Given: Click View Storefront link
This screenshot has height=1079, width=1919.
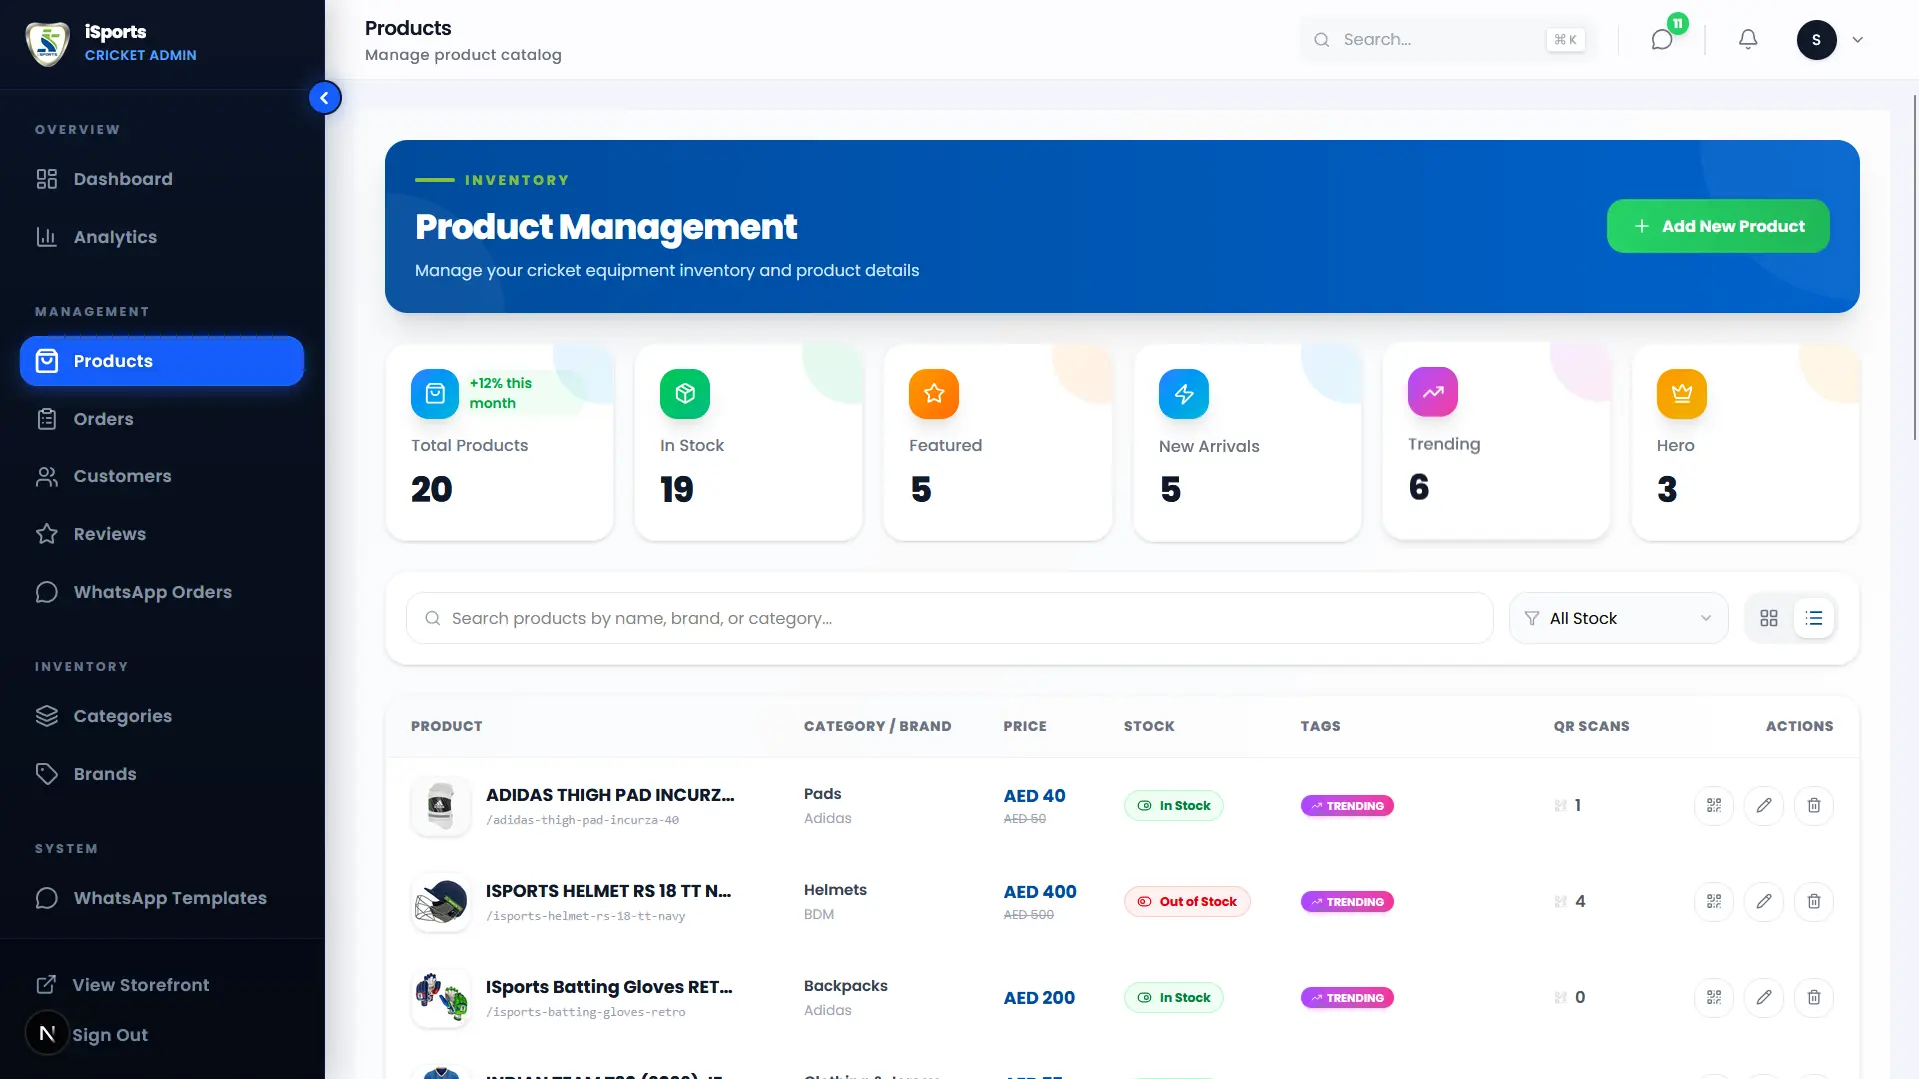Looking at the screenshot, I should pos(141,985).
